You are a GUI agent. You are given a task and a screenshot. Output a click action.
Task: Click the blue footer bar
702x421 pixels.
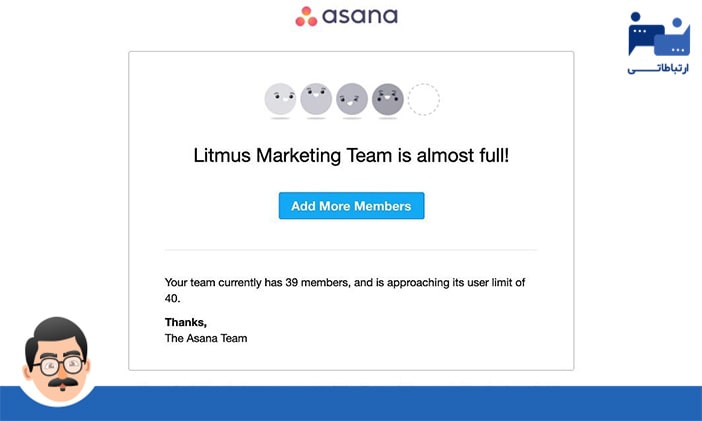400,403
